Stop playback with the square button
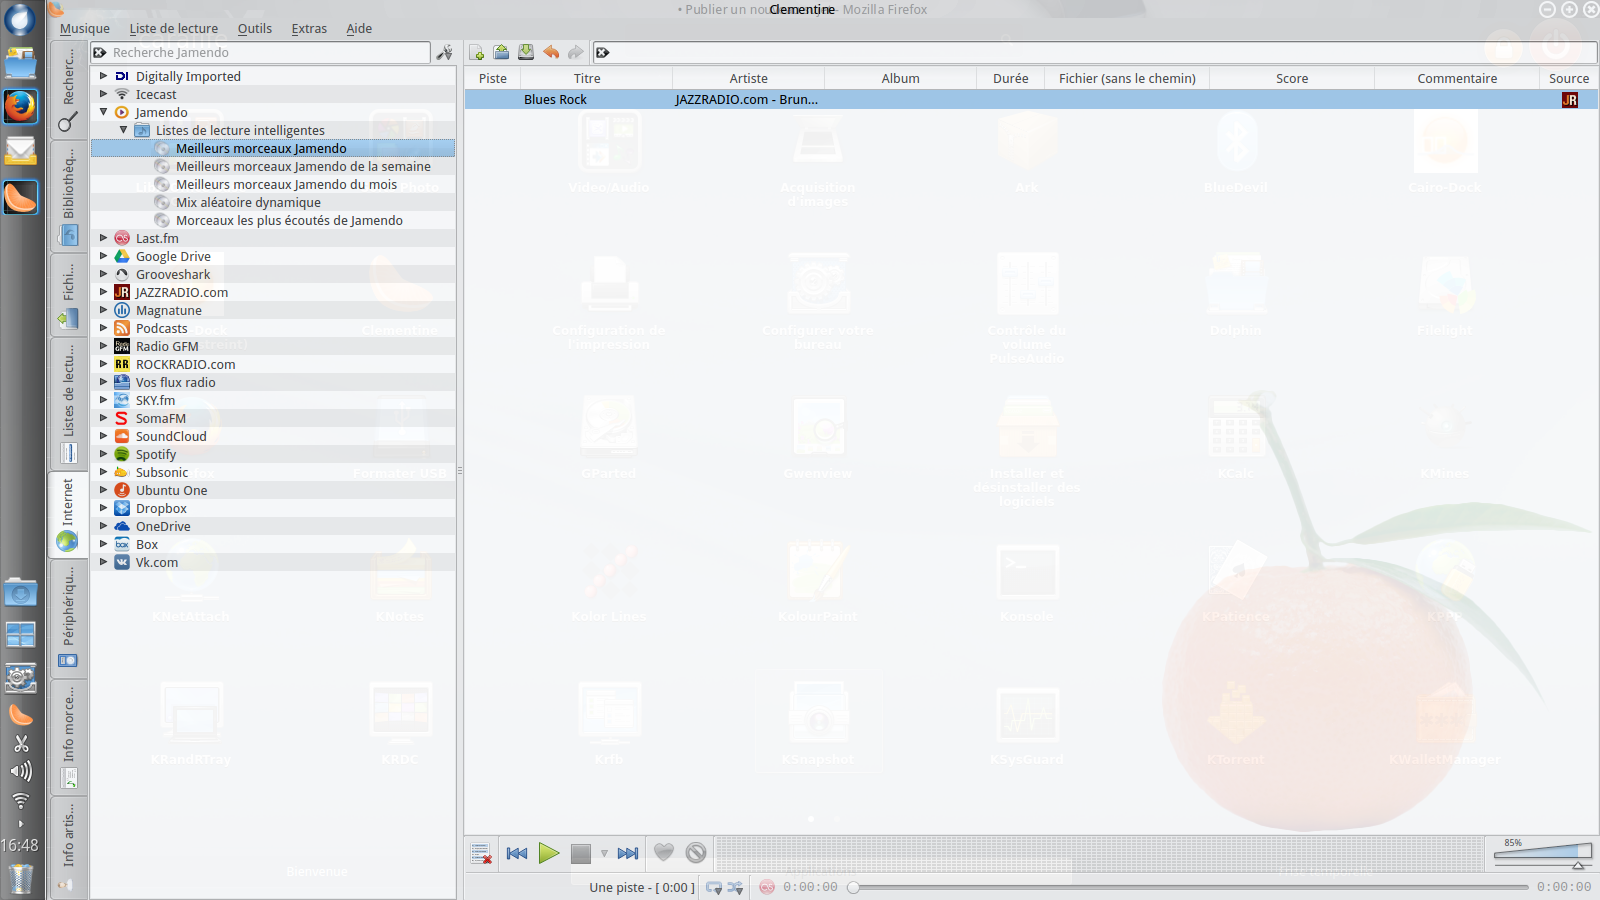Viewport: 1600px width, 900px height. point(581,853)
